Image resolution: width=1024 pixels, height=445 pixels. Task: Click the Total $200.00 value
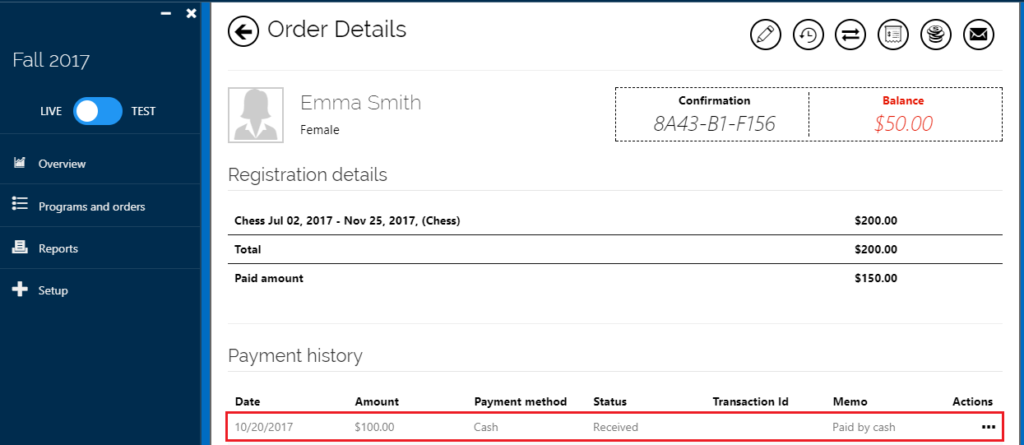click(875, 250)
